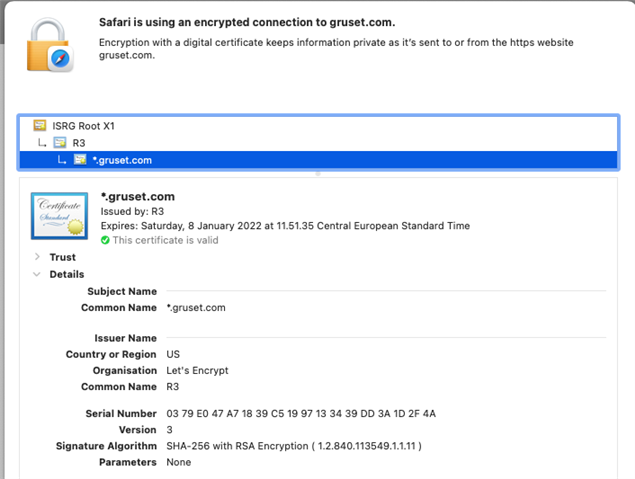Click the *.gruset.com certificate icon in chain
635x479 pixels.
click(x=80, y=160)
